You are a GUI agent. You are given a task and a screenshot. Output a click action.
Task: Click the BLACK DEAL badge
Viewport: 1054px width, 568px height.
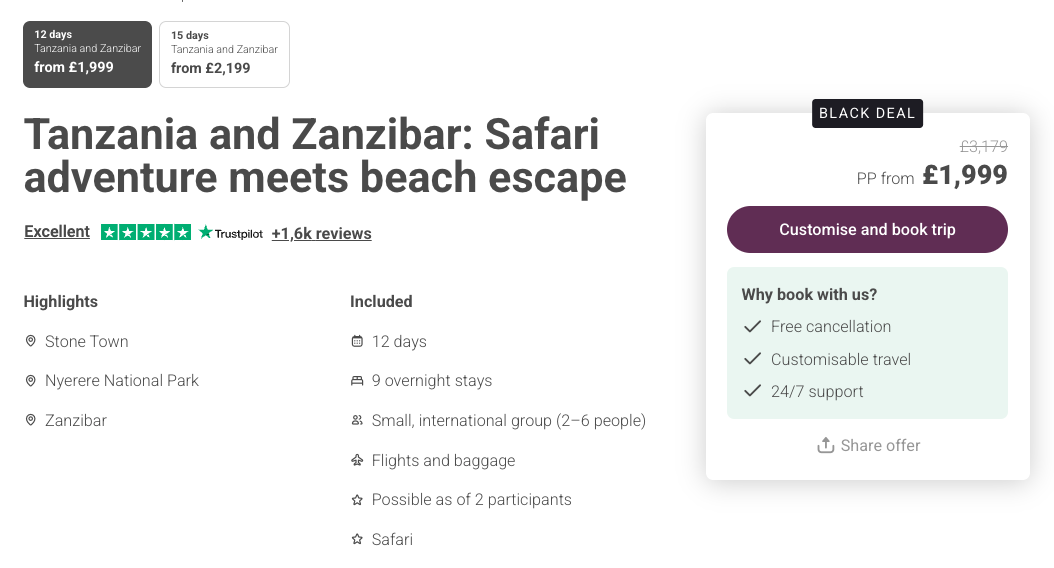[x=867, y=113]
